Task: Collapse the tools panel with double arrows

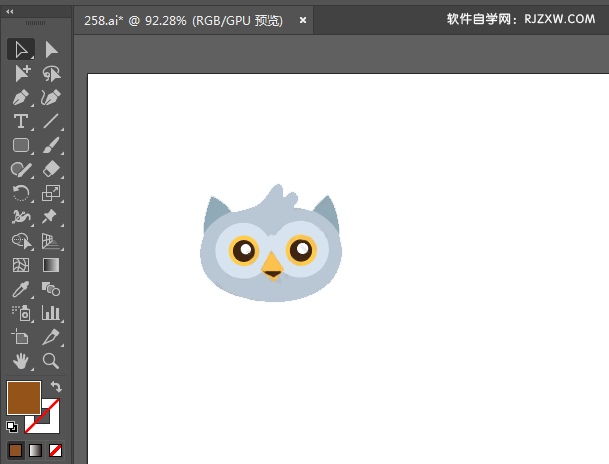Action: pyautogui.click(x=10, y=12)
